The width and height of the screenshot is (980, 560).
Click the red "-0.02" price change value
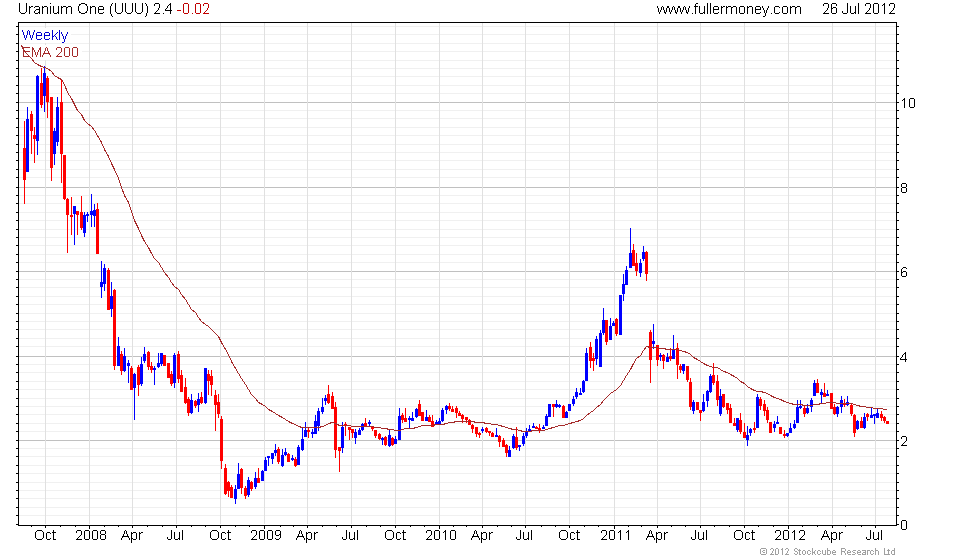192,9
